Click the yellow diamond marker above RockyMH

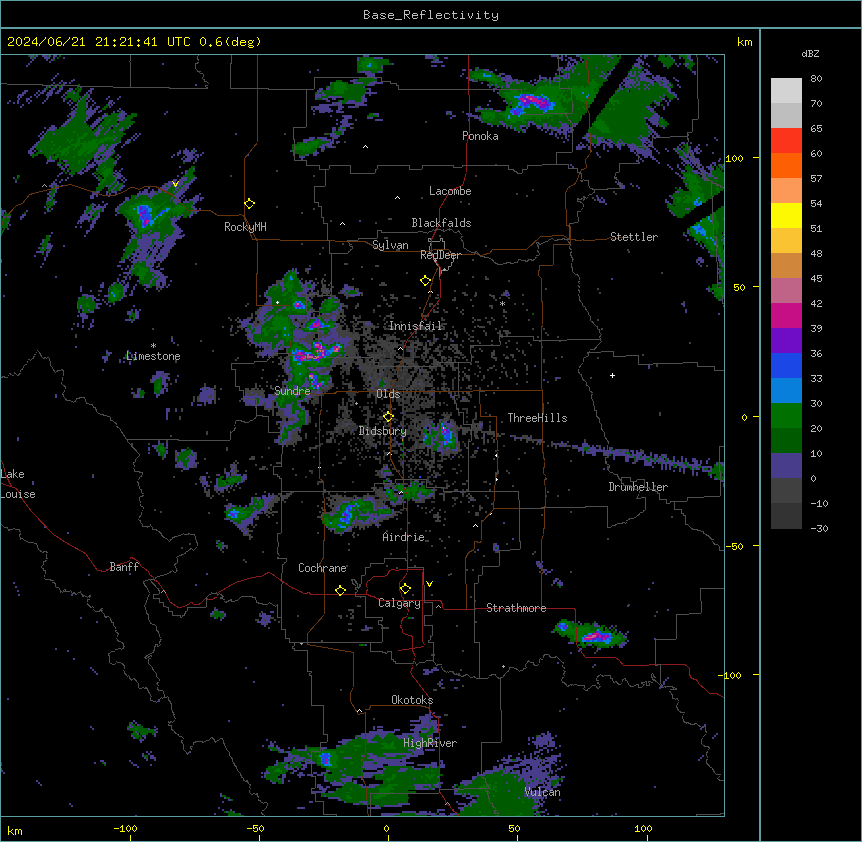(250, 204)
